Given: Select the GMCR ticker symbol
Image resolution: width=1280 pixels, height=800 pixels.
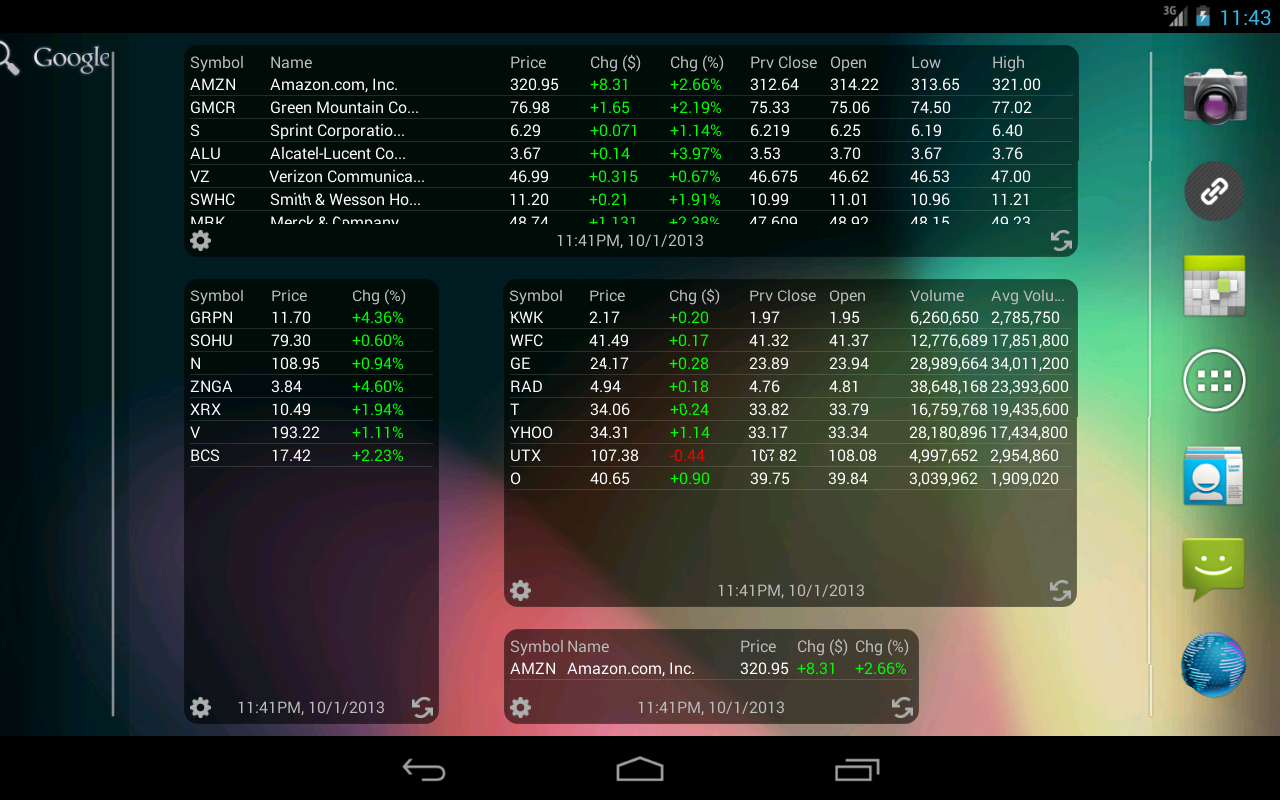Looking at the screenshot, I should (213, 108).
